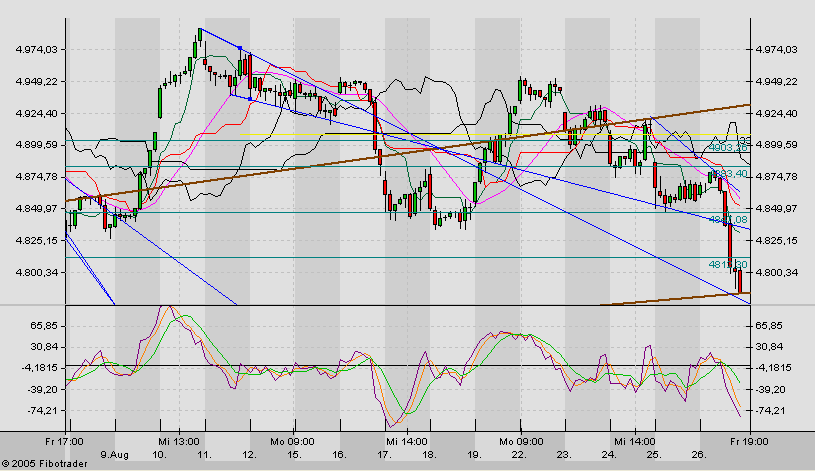Select the 23. date label
This screenshot has width=815, height=471.
point(564,455)
